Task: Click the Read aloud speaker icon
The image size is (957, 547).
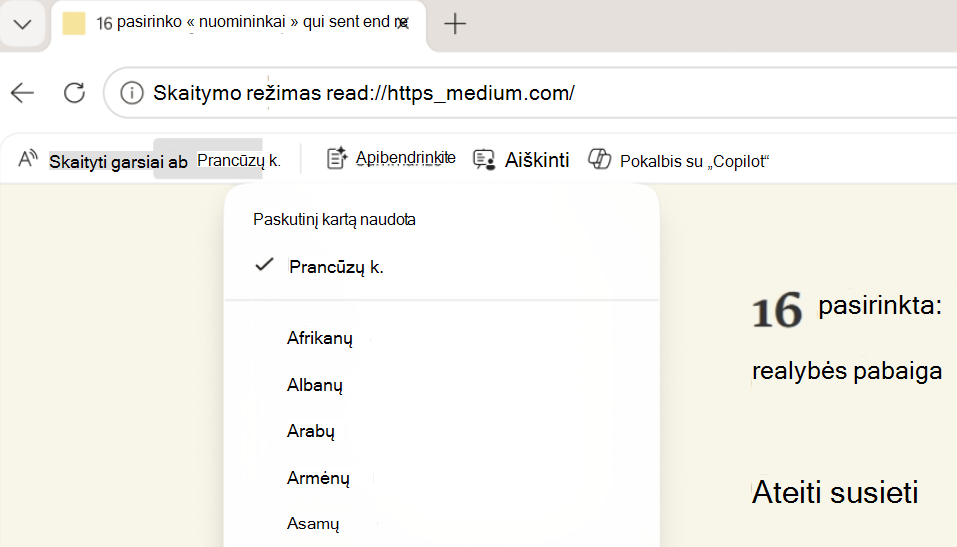Action: [28, 160]
